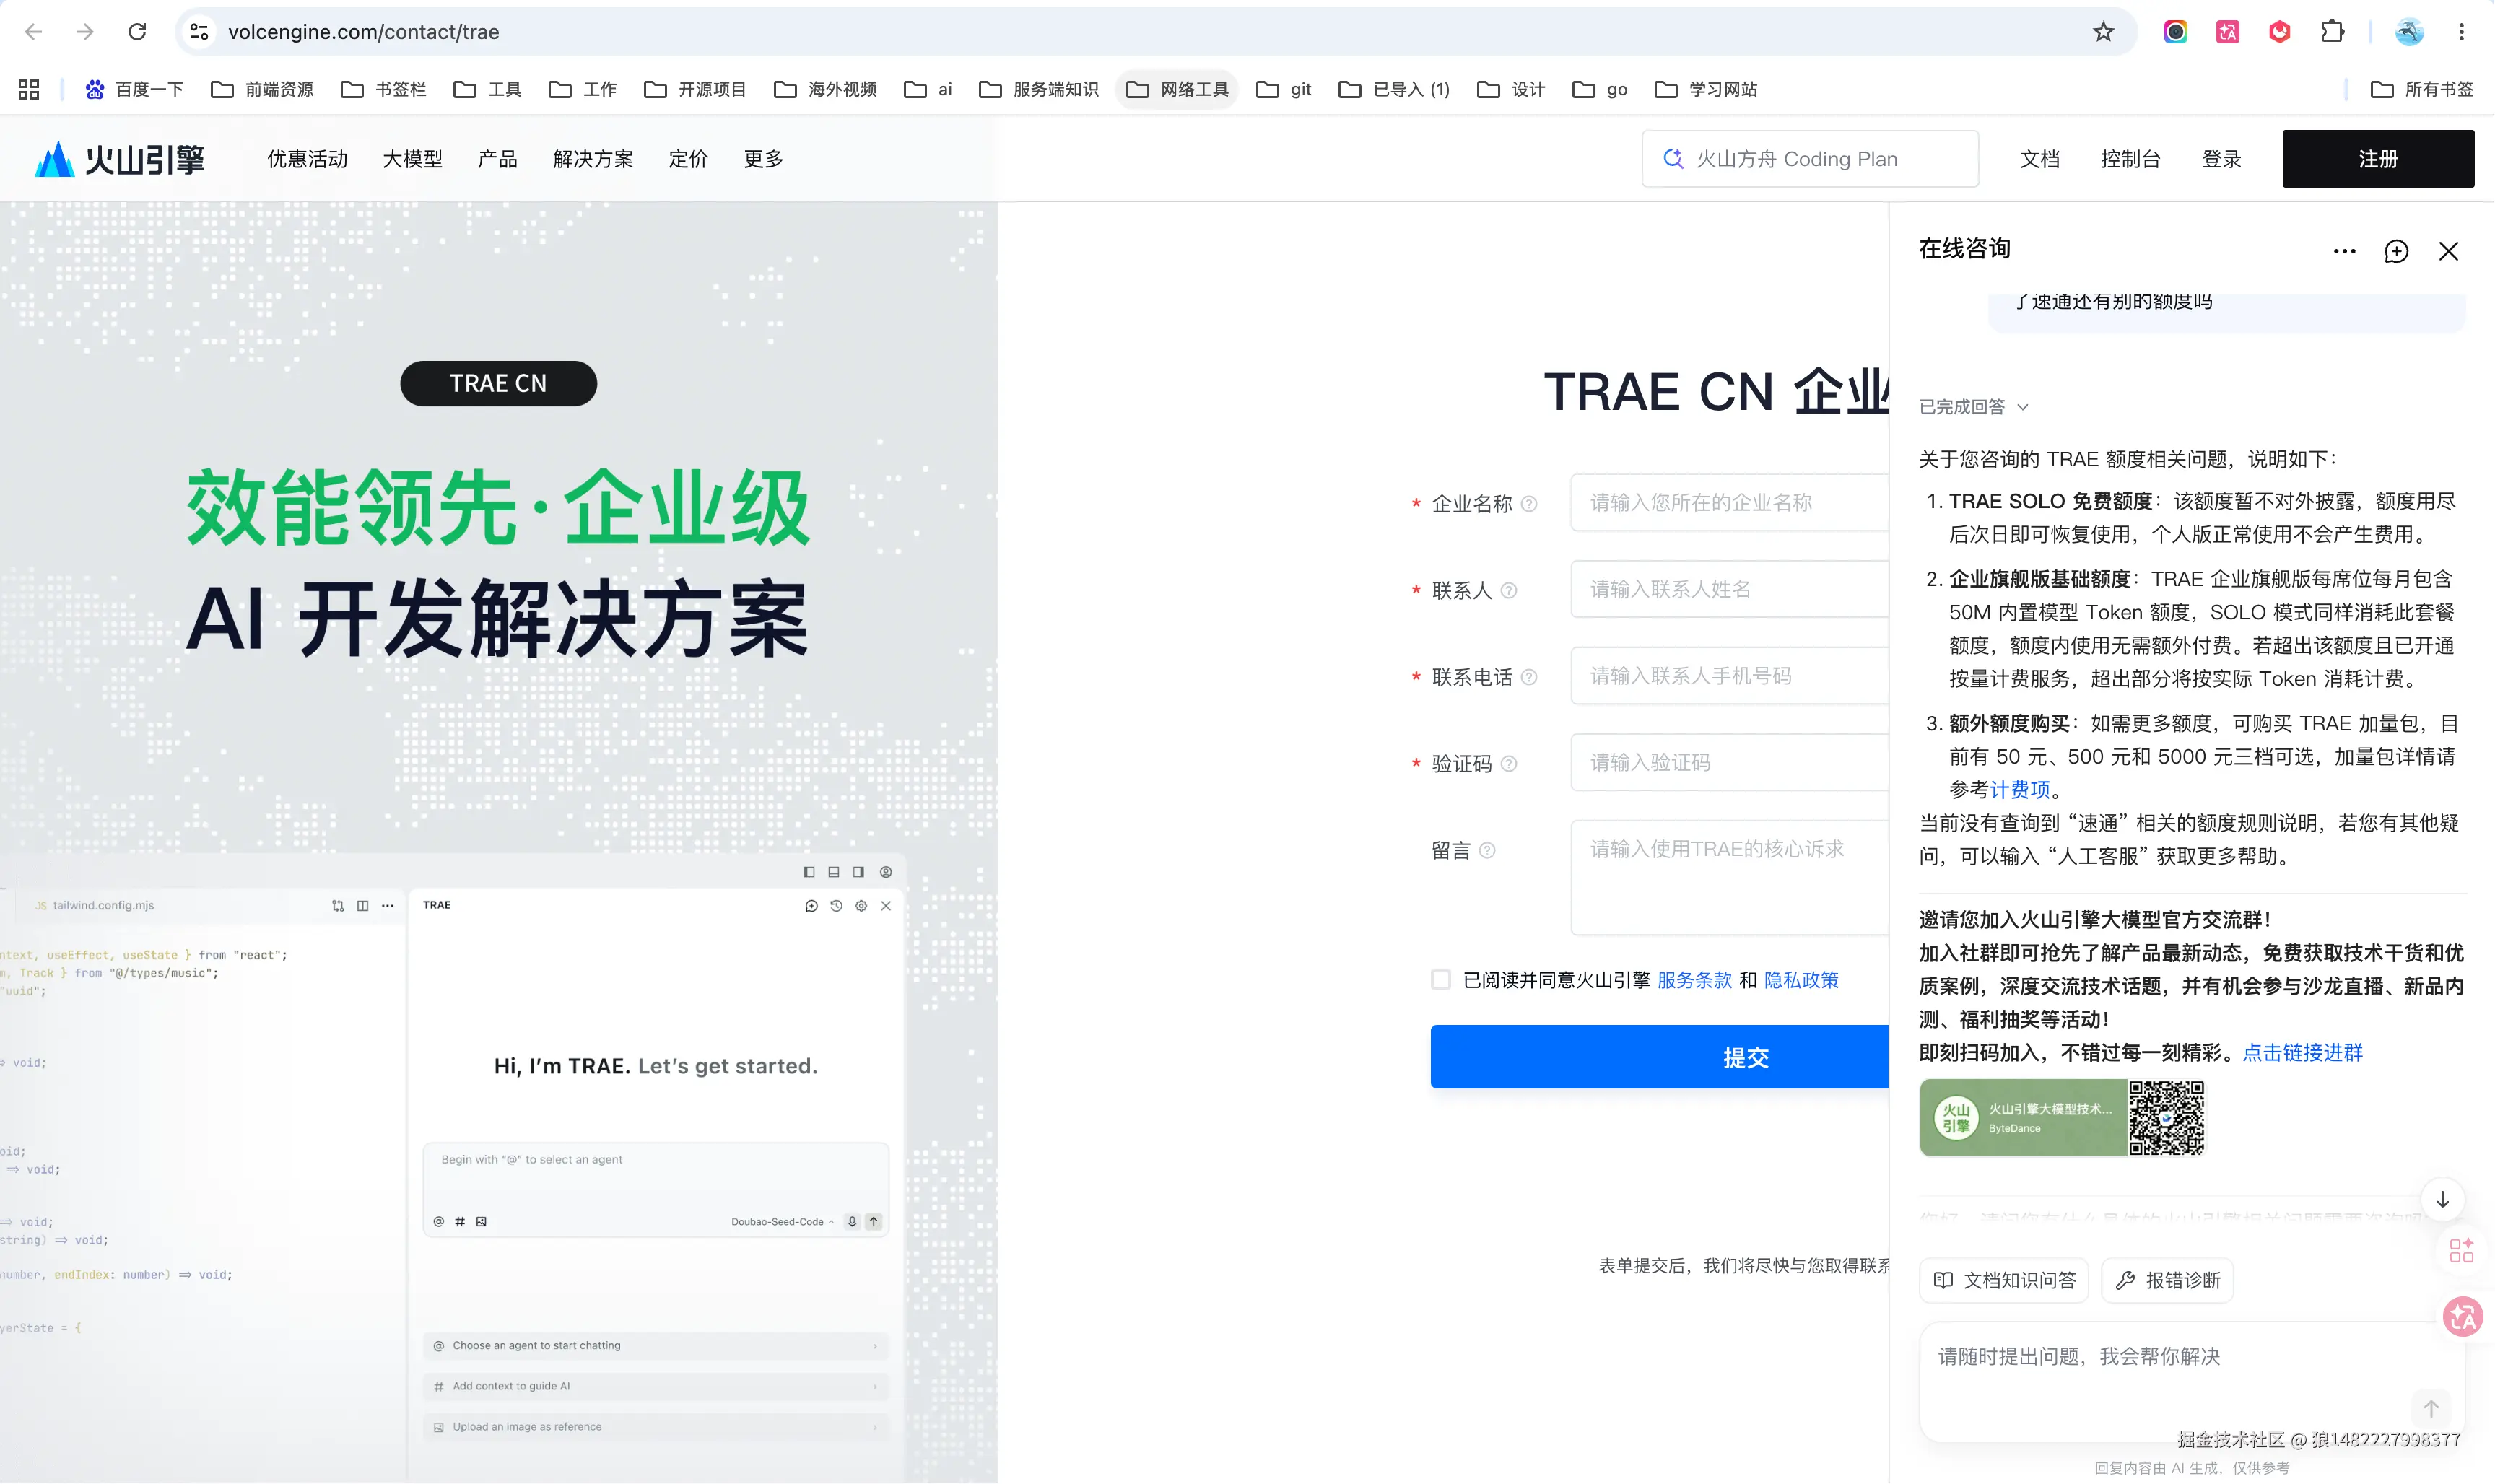
Task: Open the apps grid in bookmarks bar
Action: pos(29,89)
